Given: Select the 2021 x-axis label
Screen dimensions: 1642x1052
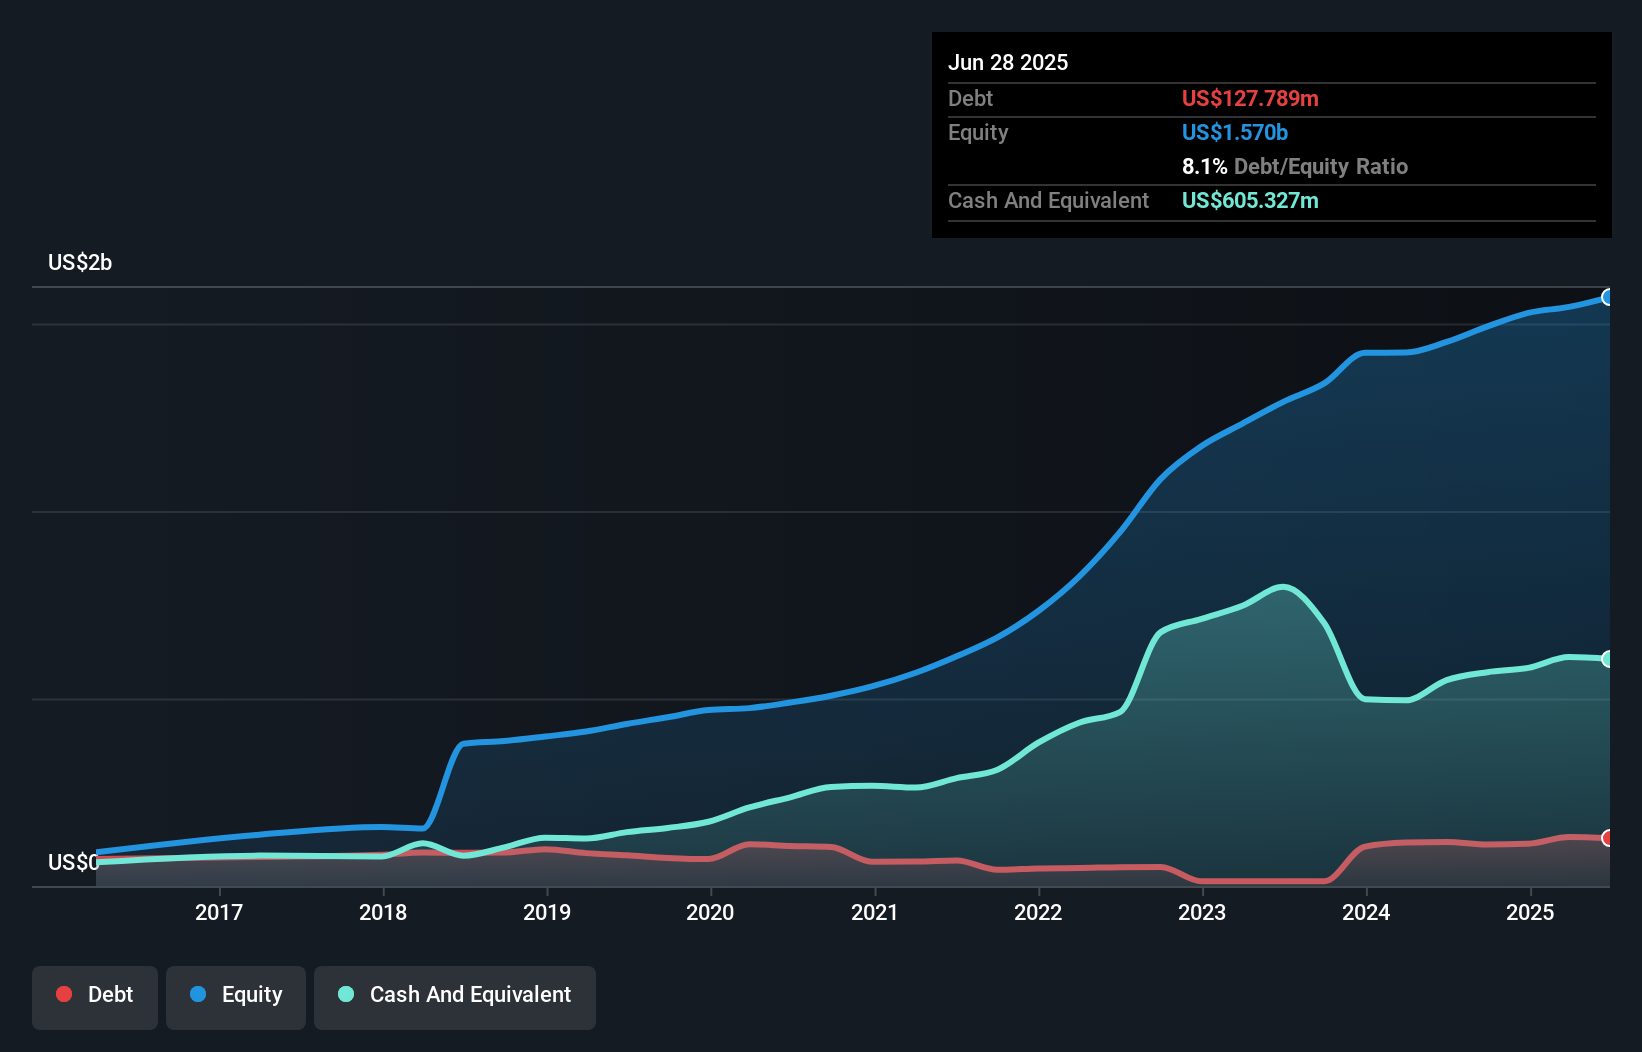Looking at the screenshot, I should (875, 912).
